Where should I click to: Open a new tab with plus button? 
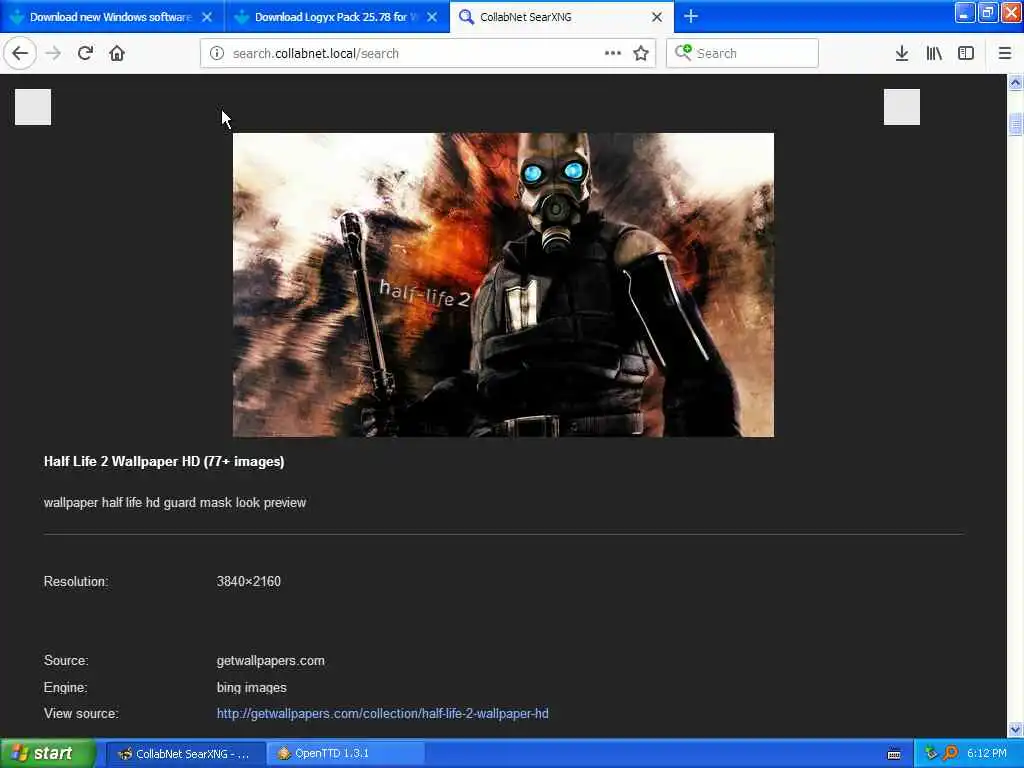tap(691, 16)
